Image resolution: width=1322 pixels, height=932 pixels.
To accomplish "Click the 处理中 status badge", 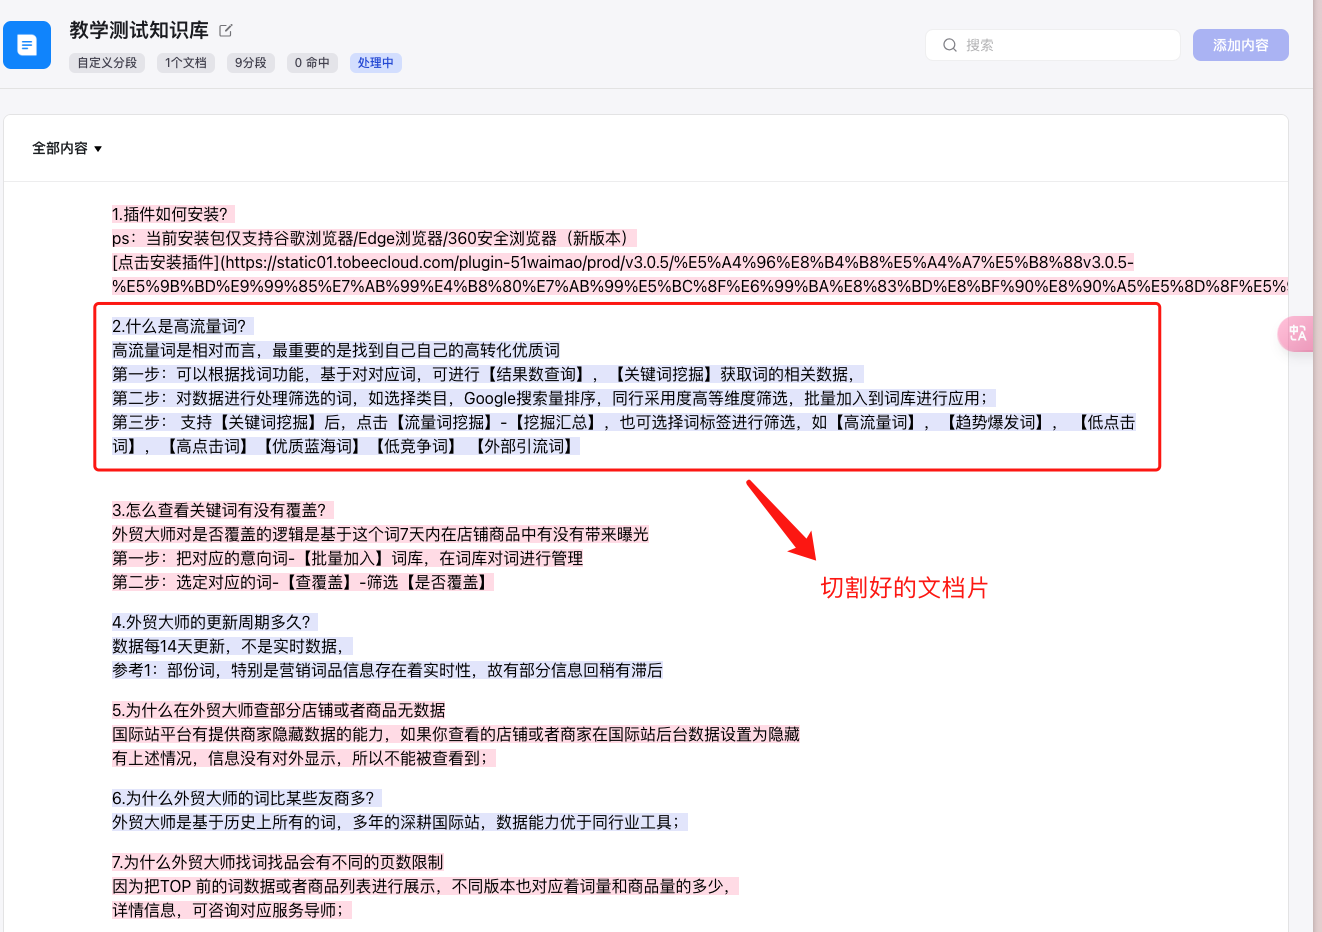I will 376,63.
